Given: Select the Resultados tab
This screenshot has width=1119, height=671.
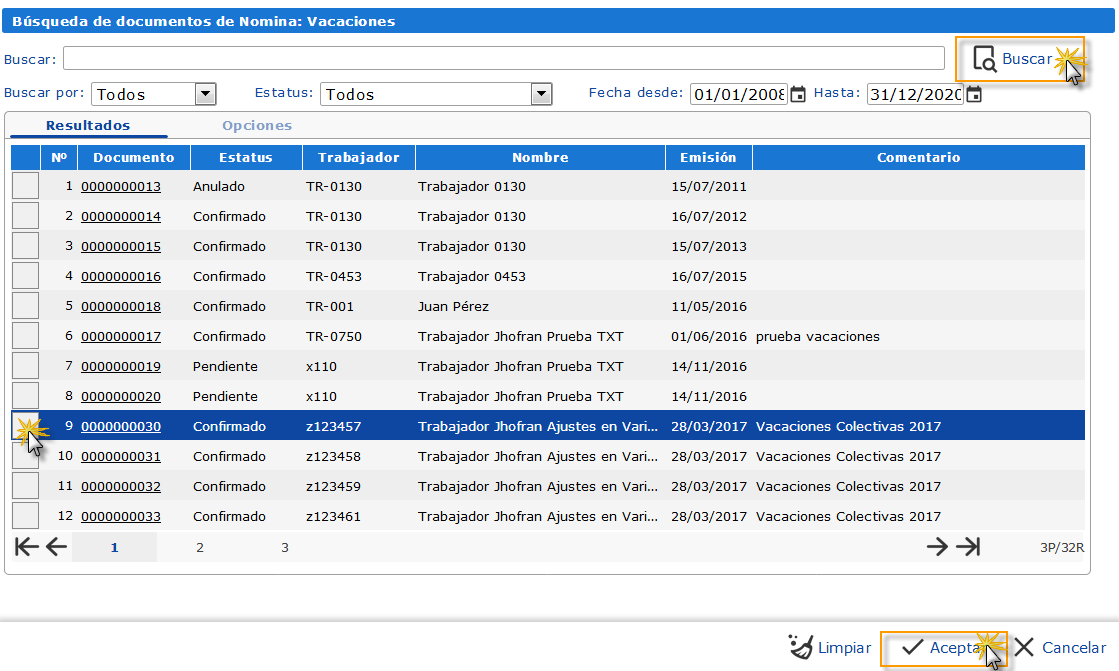Looking at the screenshot, I should 88,126.
